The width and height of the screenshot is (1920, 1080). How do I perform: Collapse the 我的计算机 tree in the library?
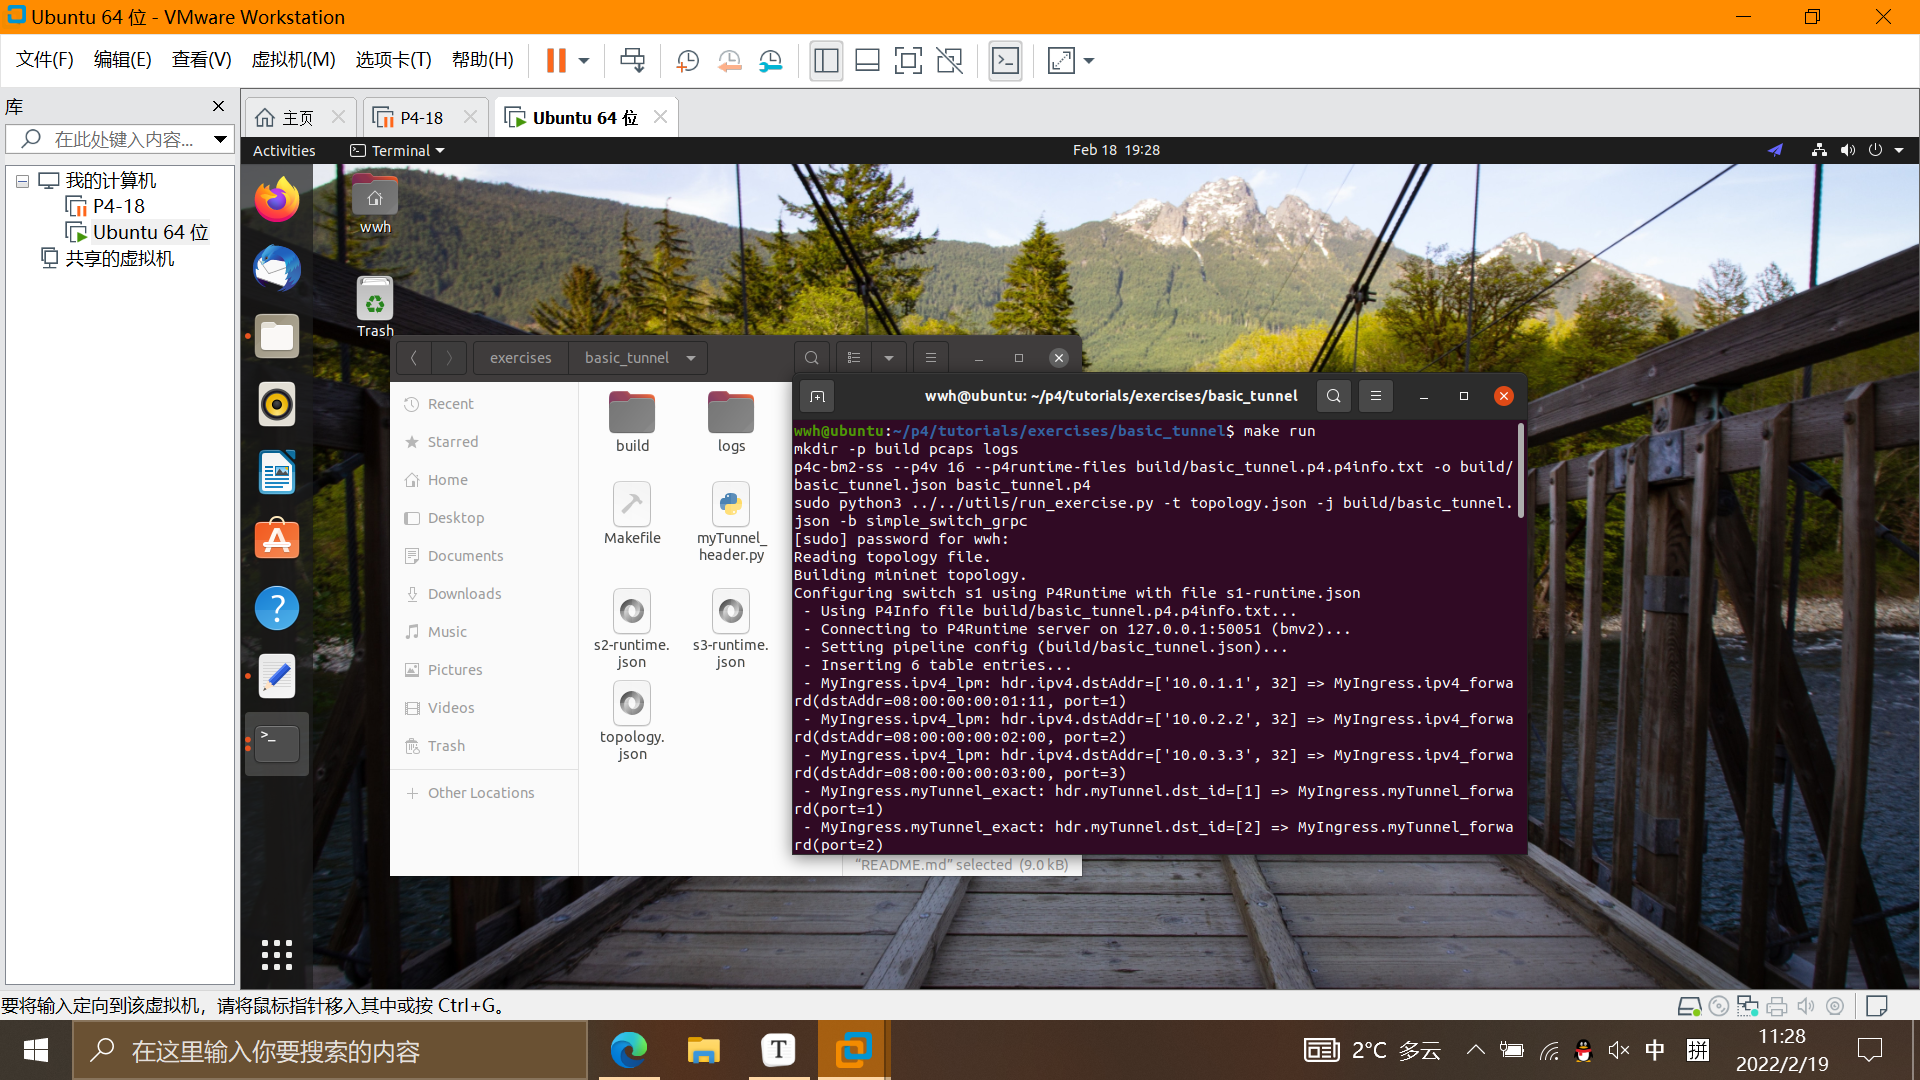(22, 180)
